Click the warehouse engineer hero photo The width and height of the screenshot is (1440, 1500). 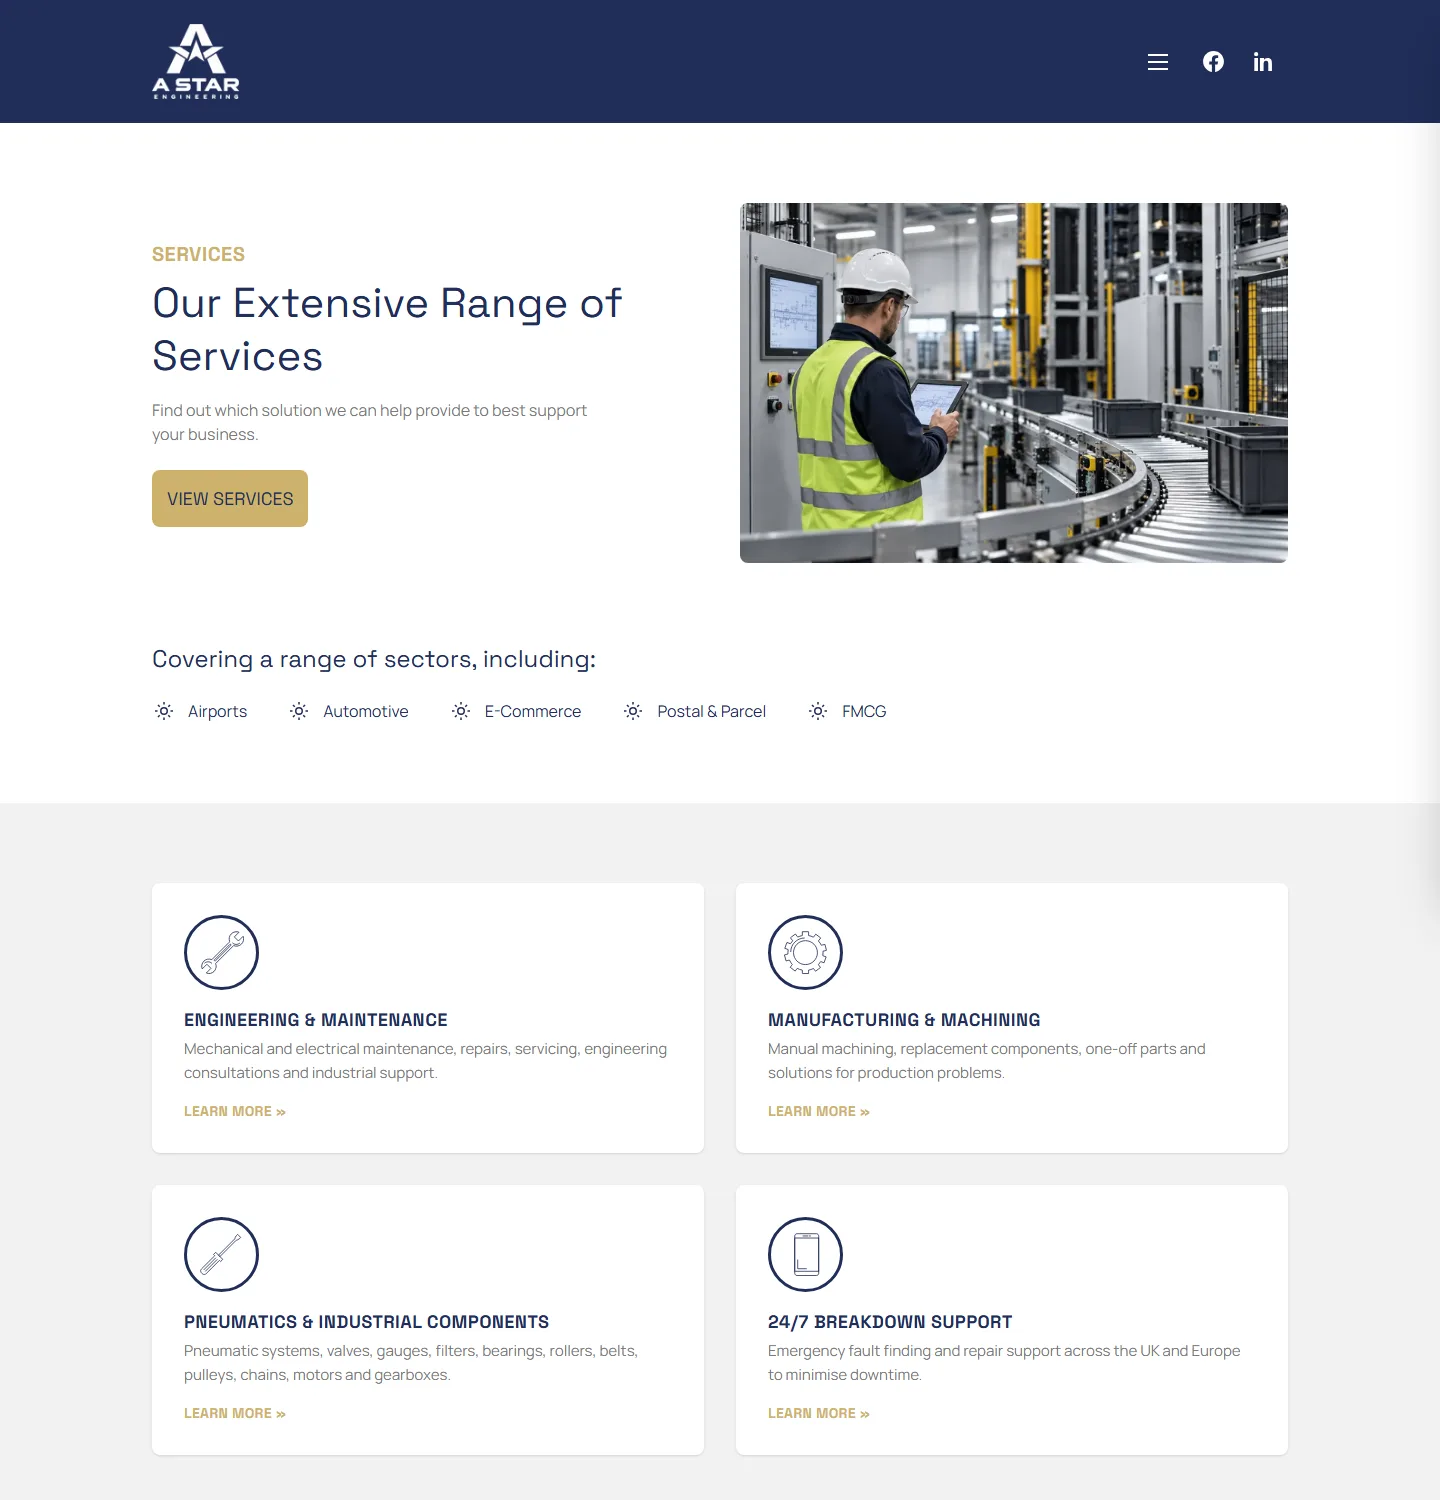pyautogui.click(x=1014, y=383)
